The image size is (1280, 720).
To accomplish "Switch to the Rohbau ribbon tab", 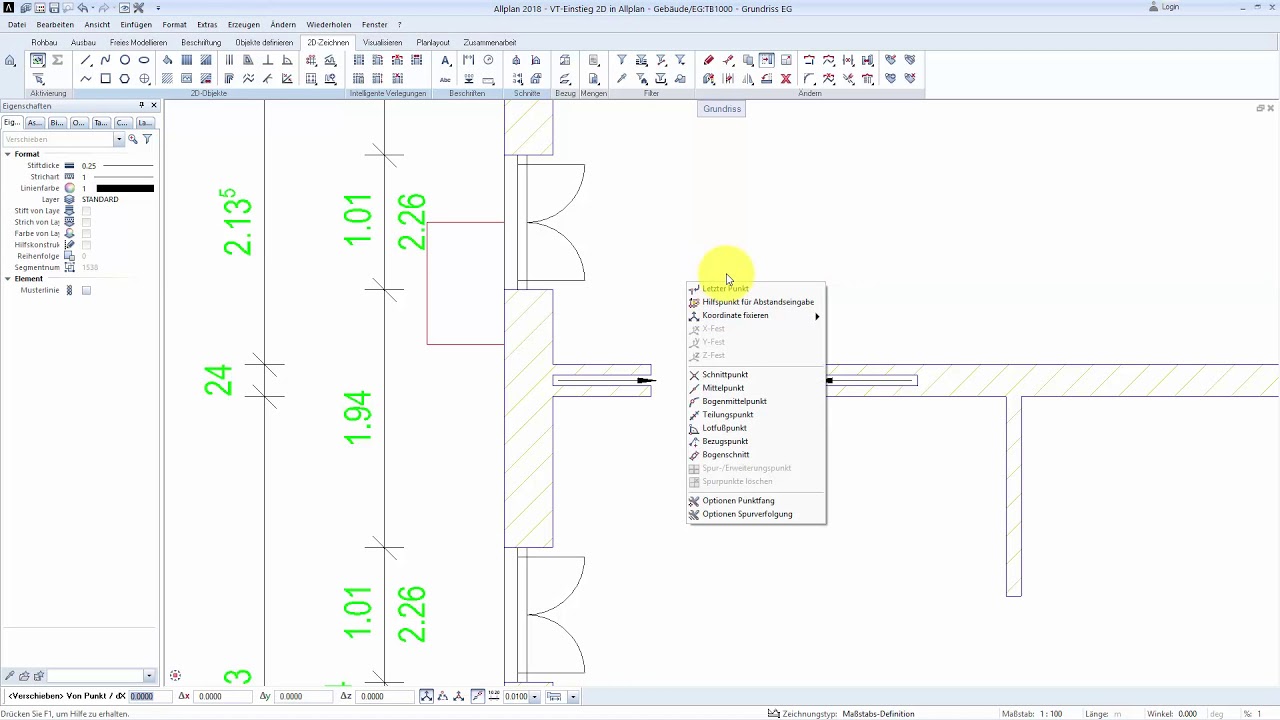I will click(44, 43).
